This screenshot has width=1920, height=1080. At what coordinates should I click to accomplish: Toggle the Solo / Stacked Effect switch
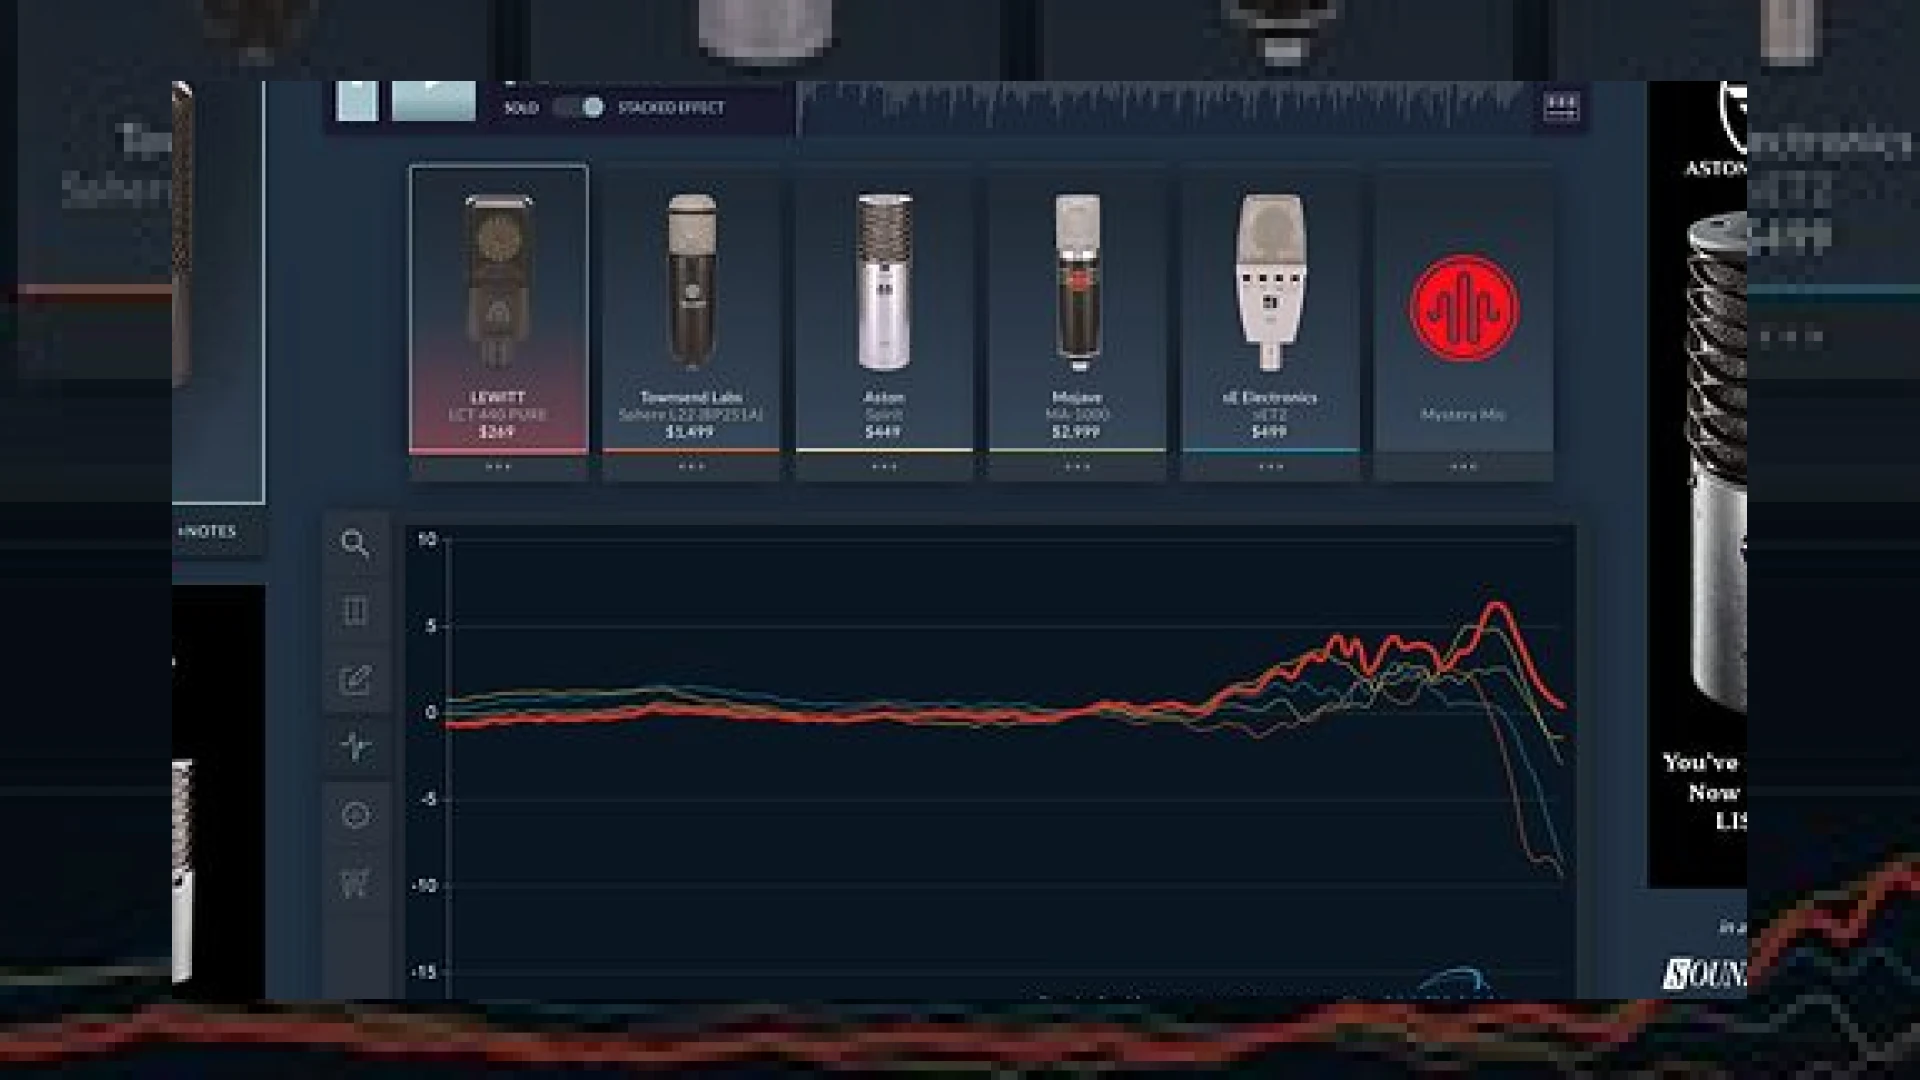[x=579, y=107]
